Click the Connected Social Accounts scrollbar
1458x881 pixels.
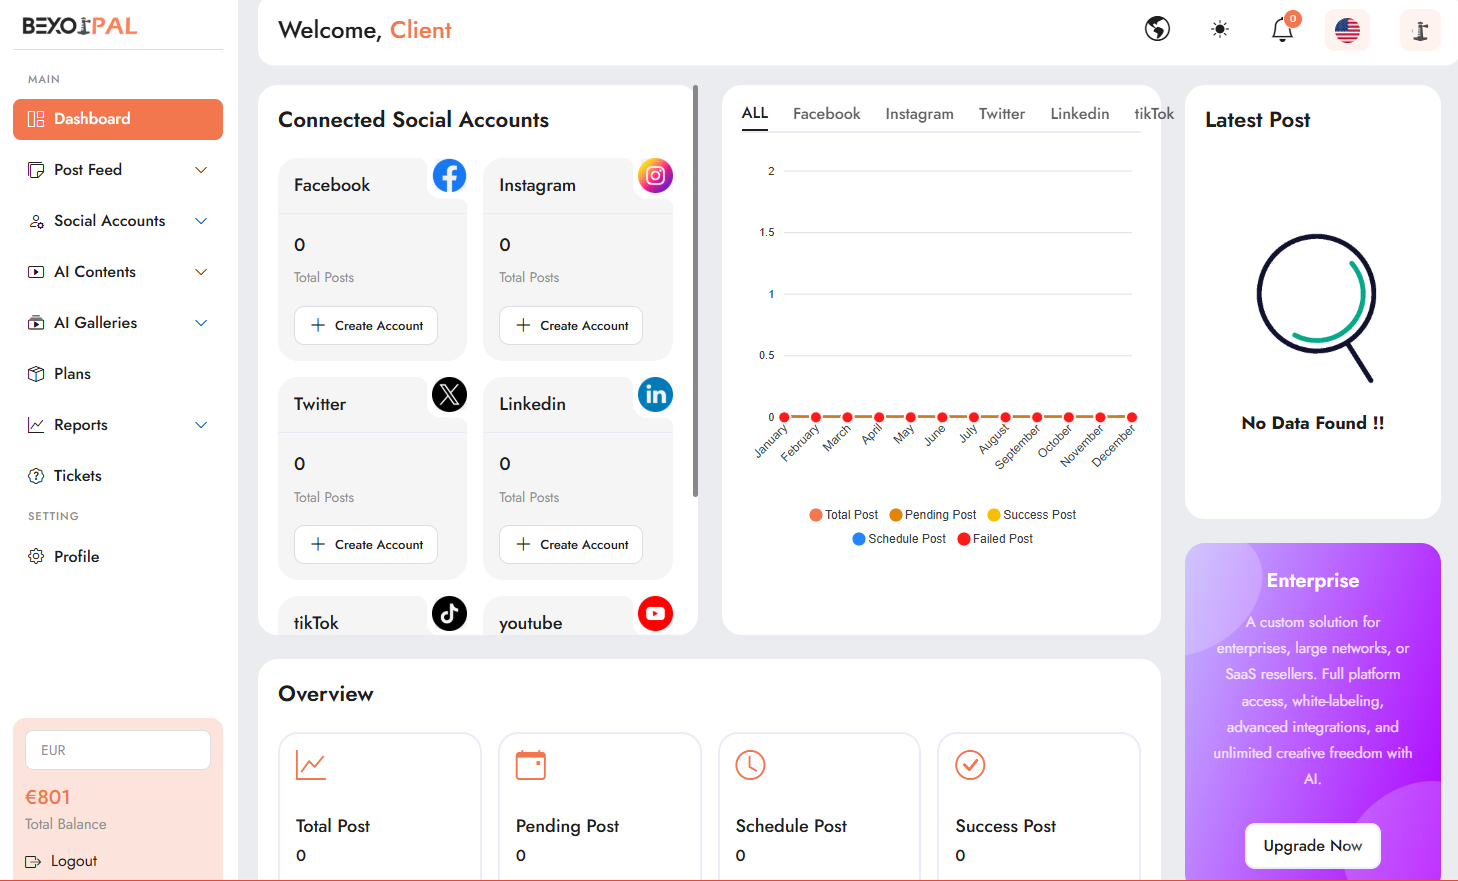click(695, 291)
